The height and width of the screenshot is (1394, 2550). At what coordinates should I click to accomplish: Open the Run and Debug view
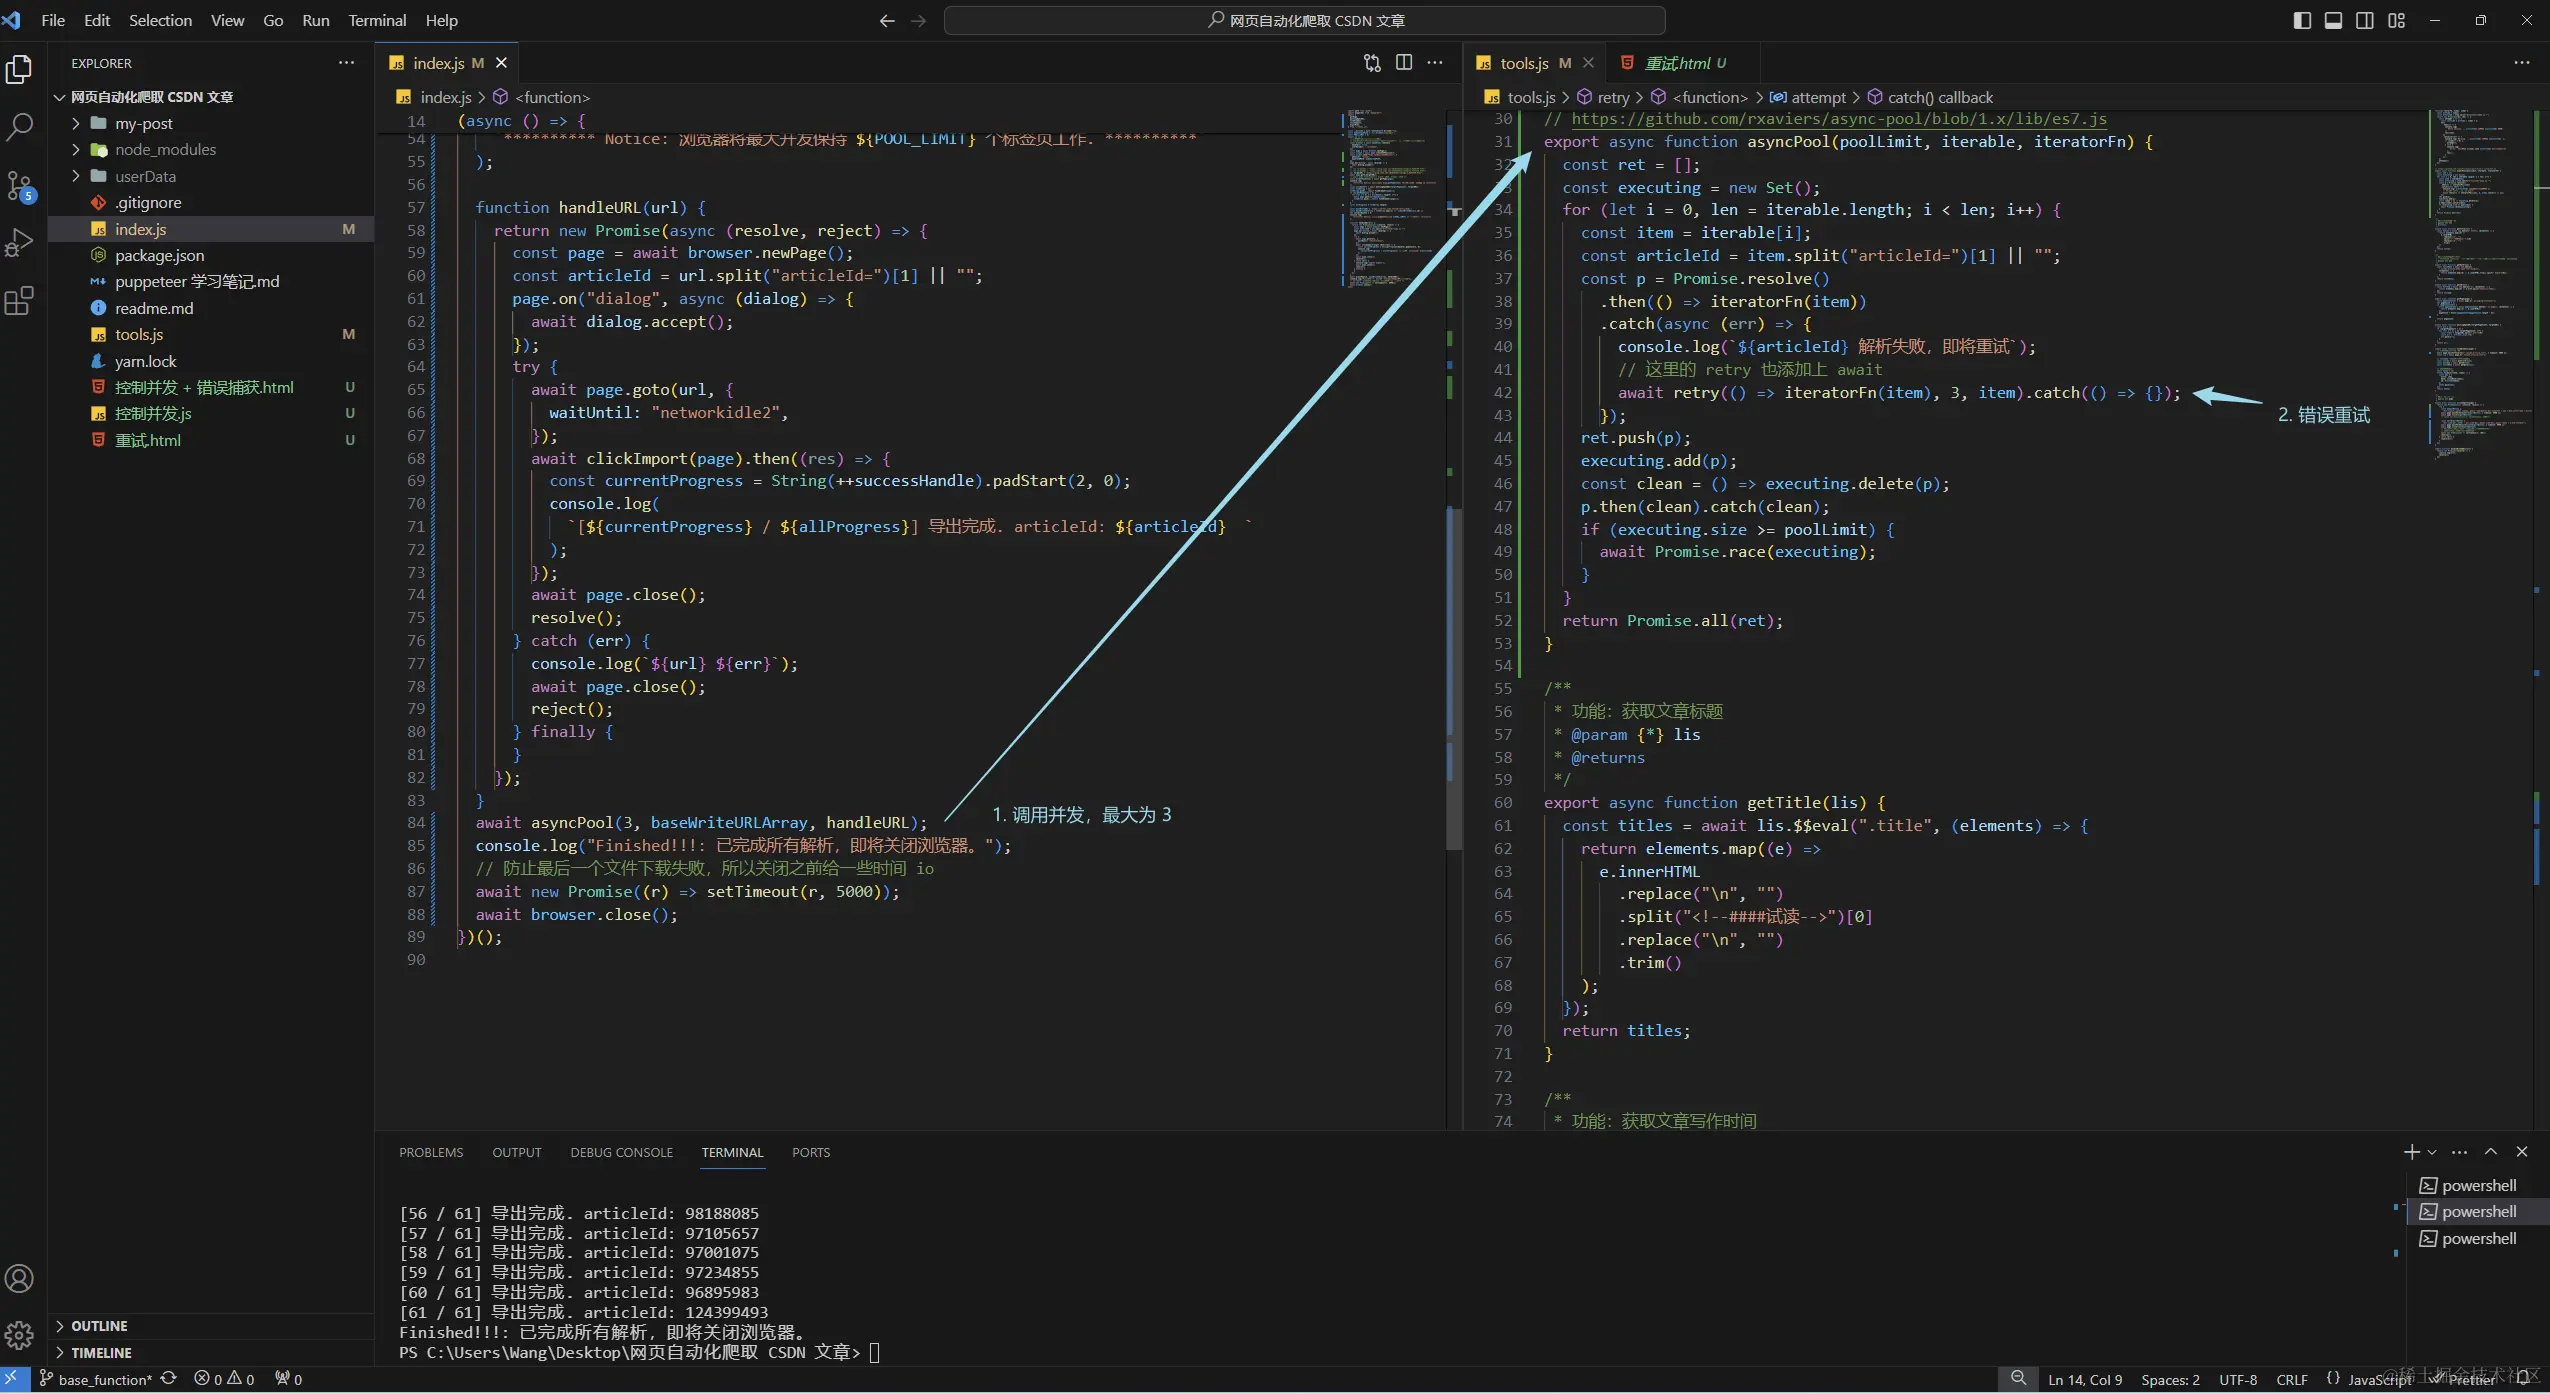pyautogui.click(x=19, y=242)
